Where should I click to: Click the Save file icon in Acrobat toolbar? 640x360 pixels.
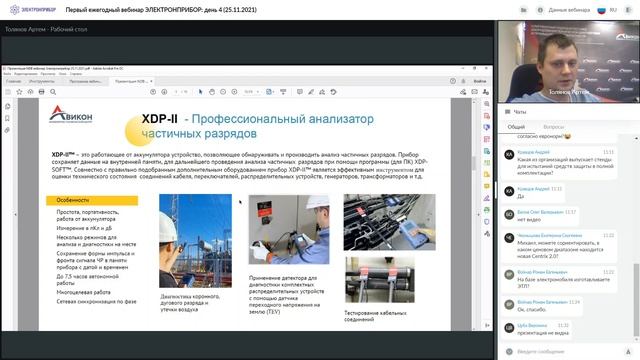[x=8, y=92]
